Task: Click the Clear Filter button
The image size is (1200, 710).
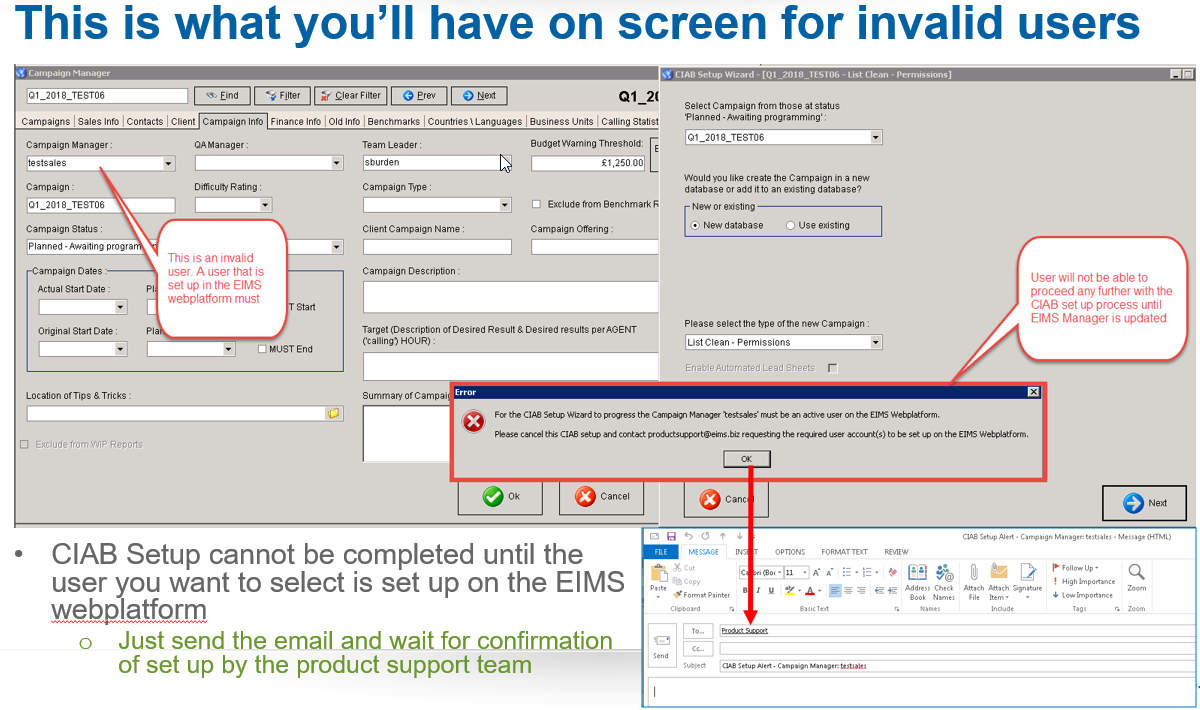Action: (350, 96)
